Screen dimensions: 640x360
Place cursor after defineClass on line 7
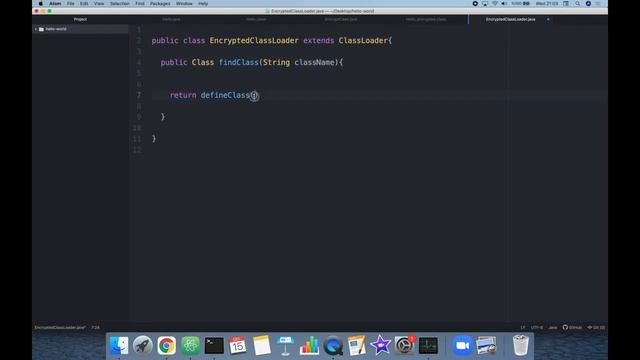pyautogui.click(x=250, y=96)
